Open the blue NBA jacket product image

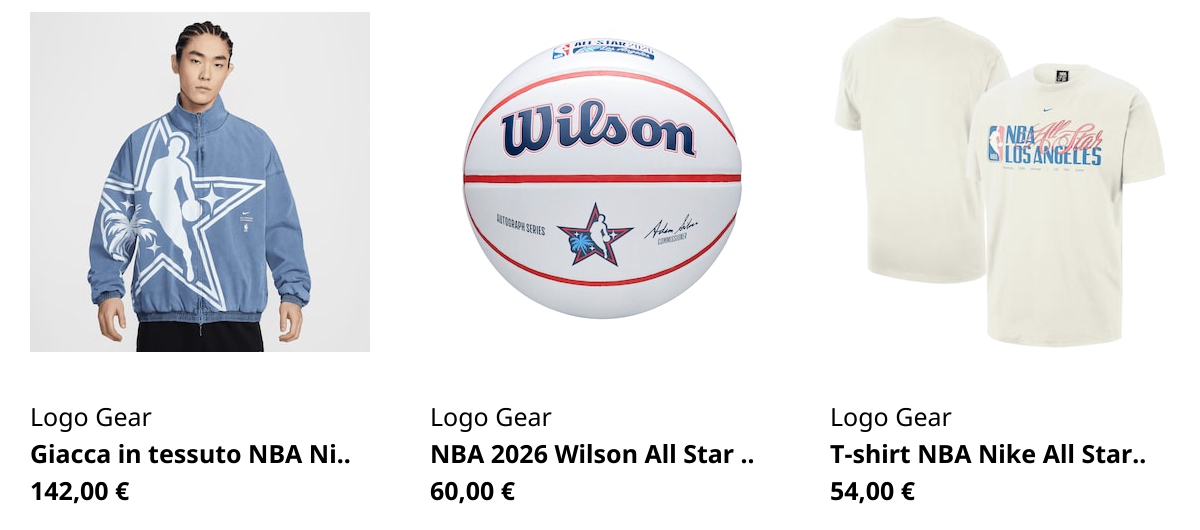[200, 182]
